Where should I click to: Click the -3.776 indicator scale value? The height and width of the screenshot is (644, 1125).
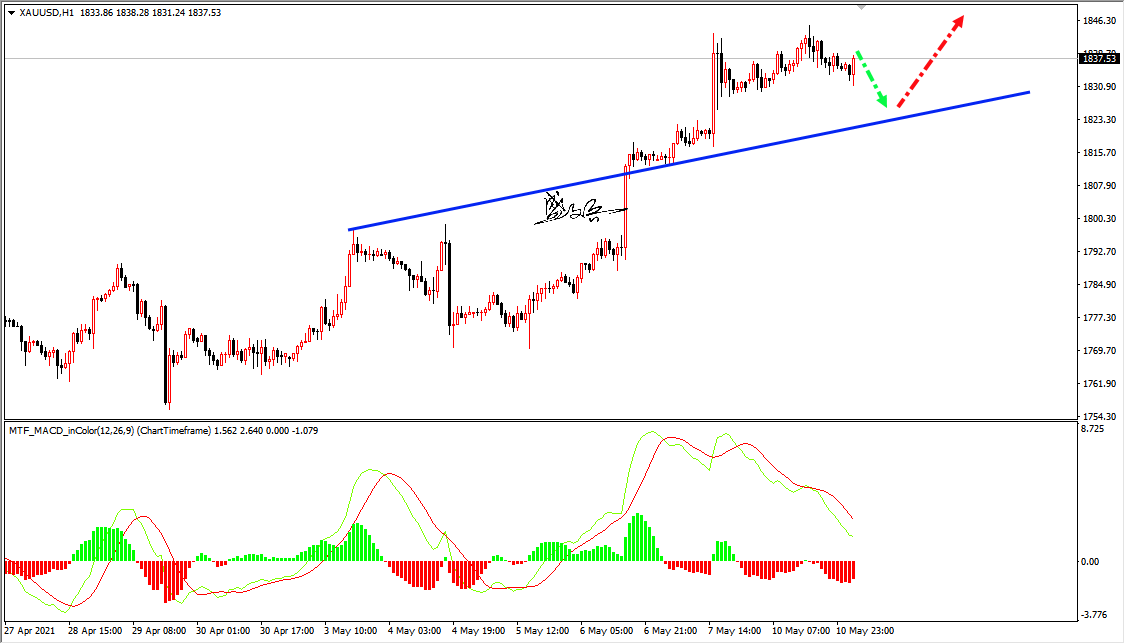coord(1094,615)
